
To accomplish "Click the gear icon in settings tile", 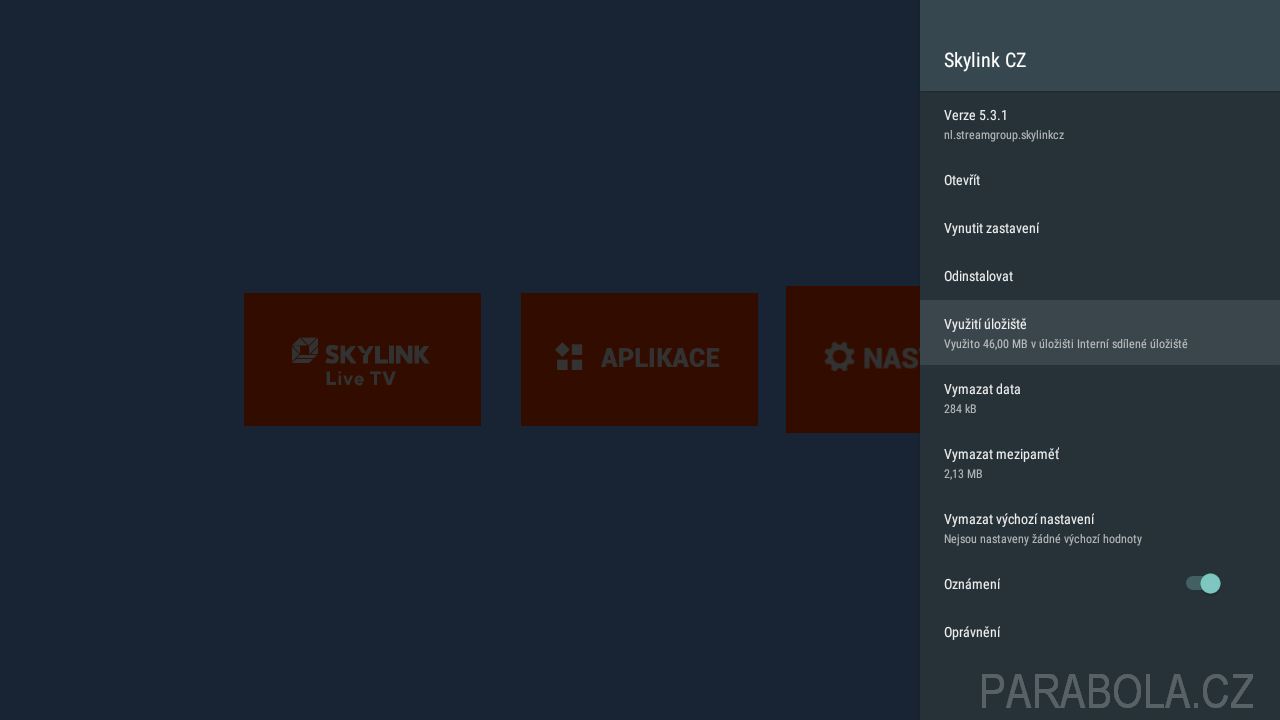I will click(x=840, y=357).
